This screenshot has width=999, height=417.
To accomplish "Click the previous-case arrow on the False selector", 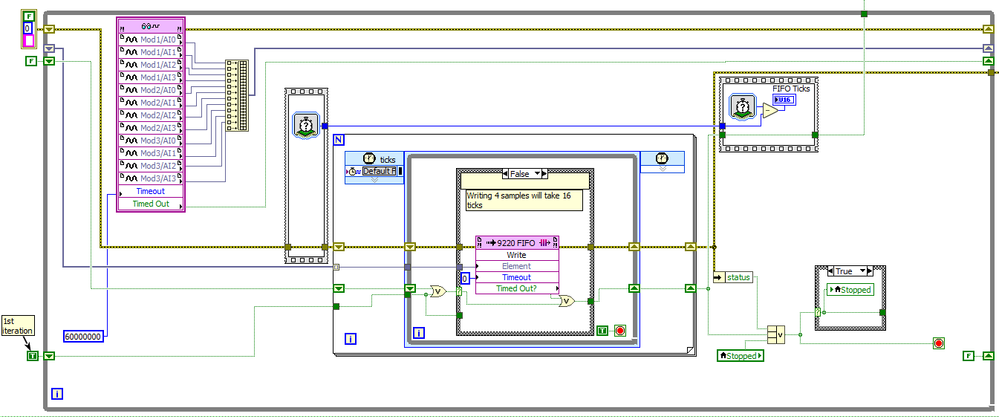I will pos(507,173).
